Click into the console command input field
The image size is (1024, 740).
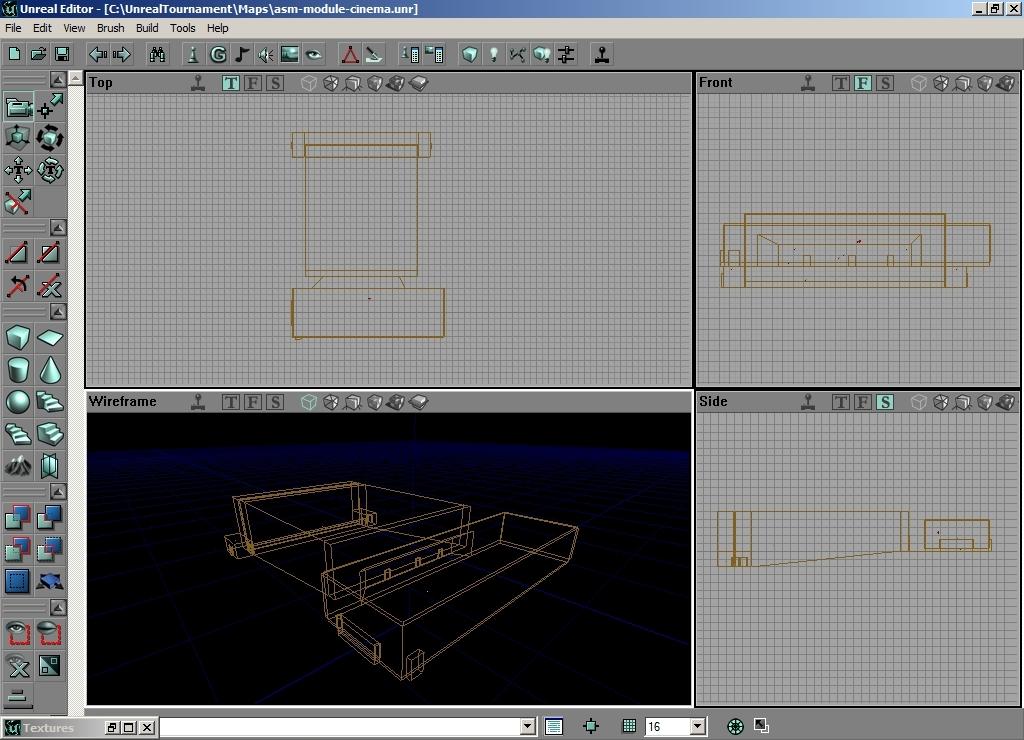[340, 727]
